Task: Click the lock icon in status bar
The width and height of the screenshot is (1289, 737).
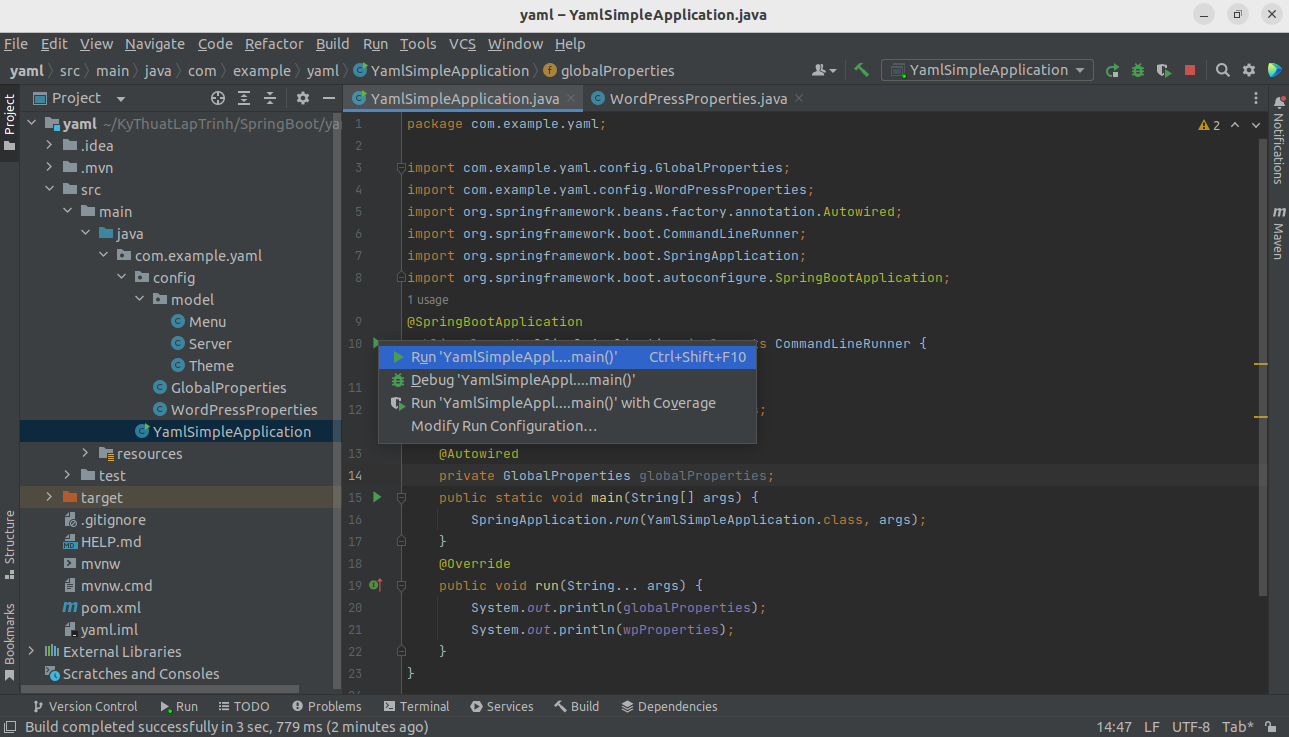Action: click(1270, 727)
